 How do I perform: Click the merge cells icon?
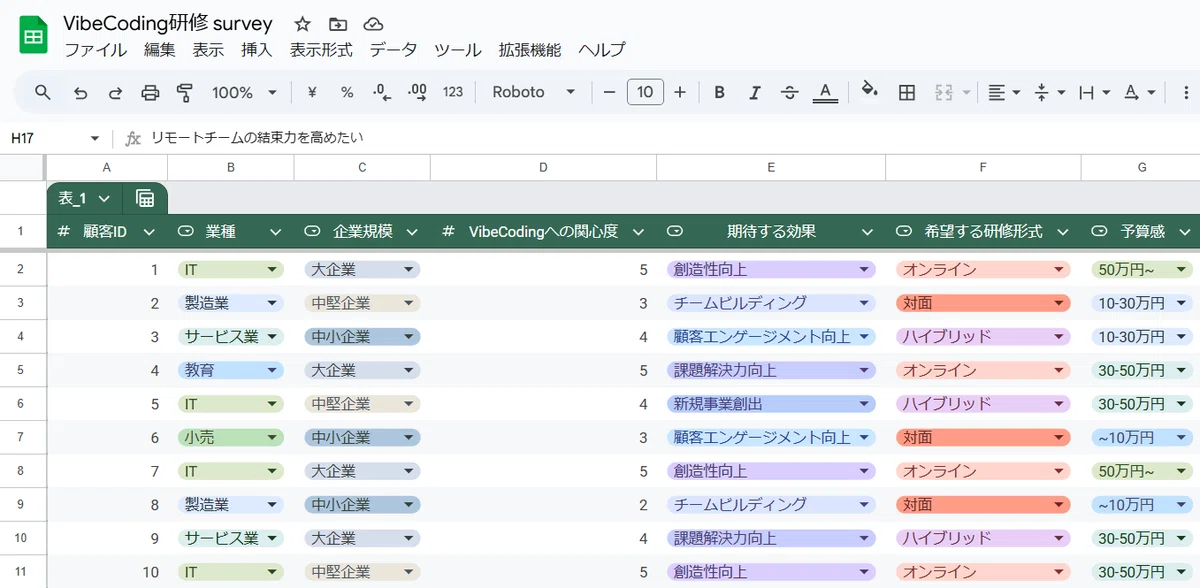click(x=943, y=92)
